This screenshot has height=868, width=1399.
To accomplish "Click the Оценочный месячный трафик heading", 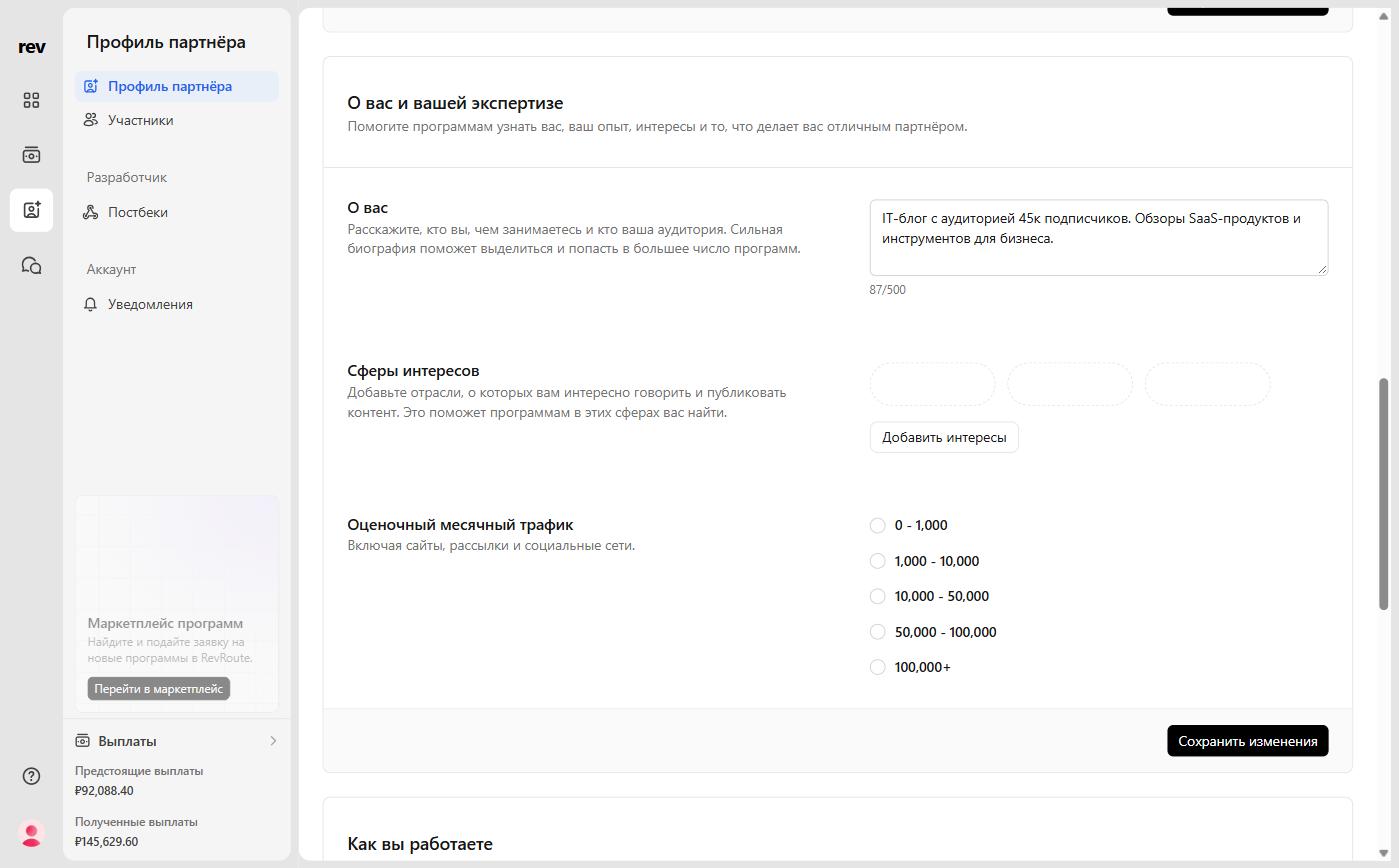I will point(460,525).
